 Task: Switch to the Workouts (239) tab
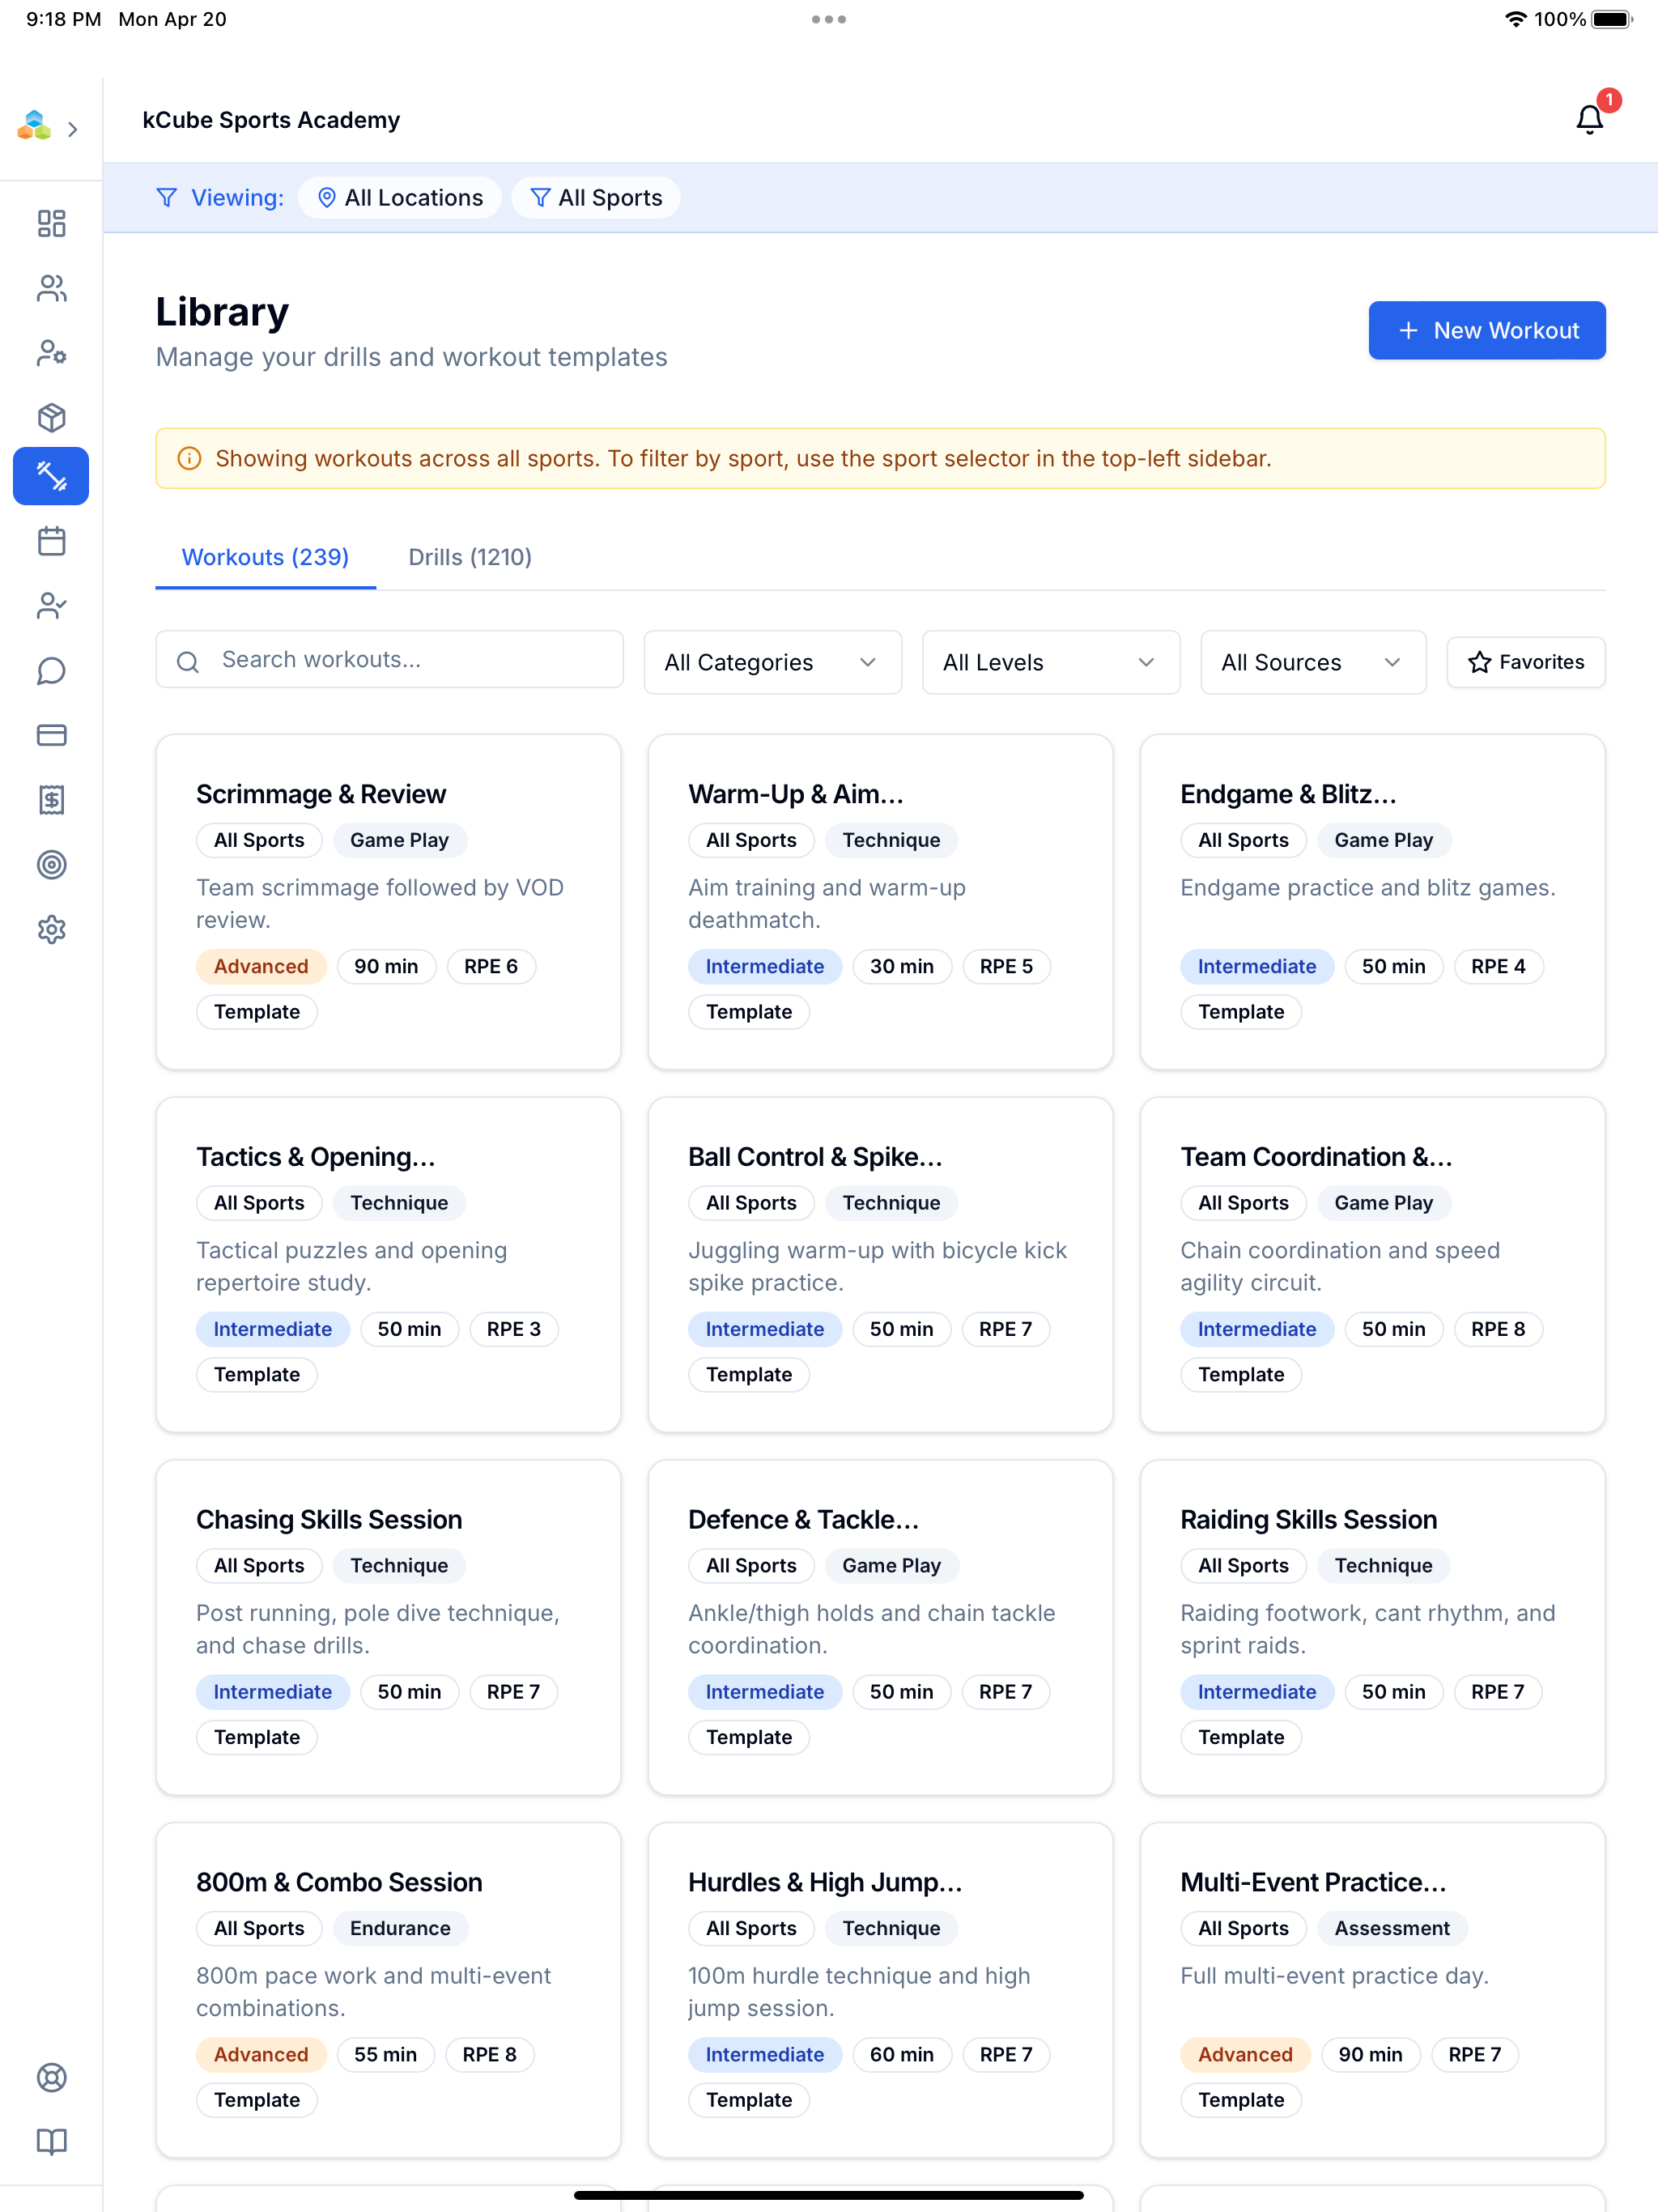click(265, 557)
